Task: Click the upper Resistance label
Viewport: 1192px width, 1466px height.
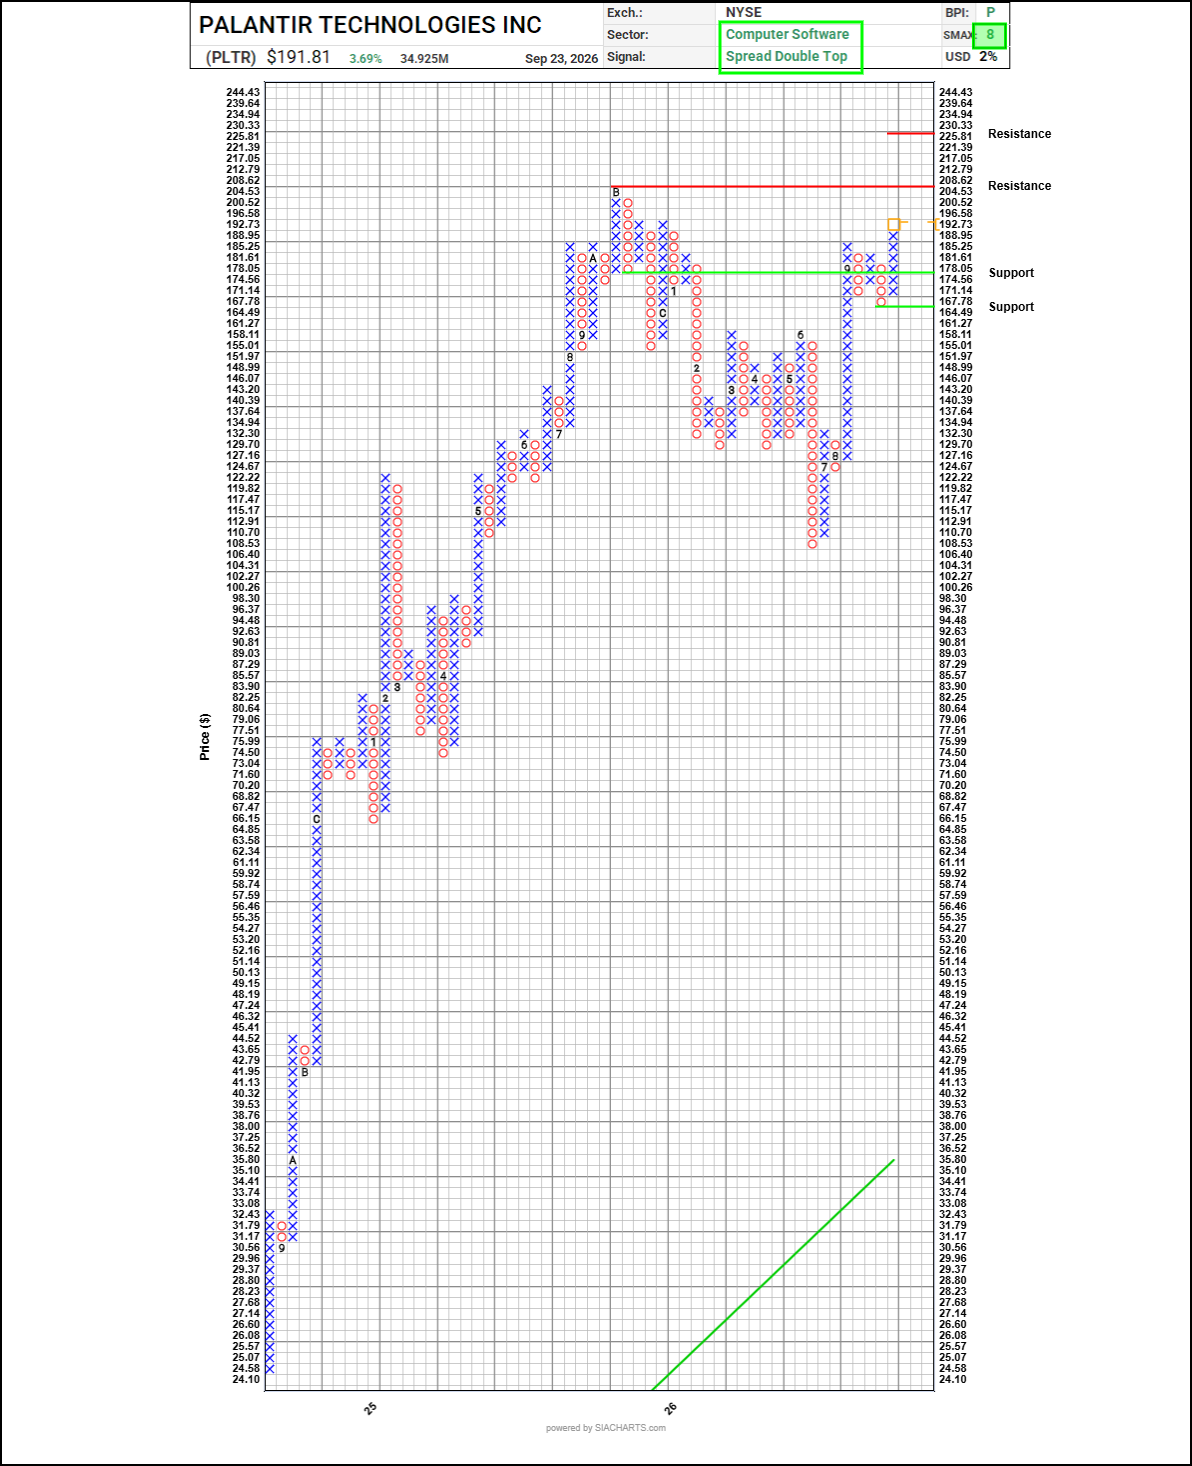Action: 1019,134
